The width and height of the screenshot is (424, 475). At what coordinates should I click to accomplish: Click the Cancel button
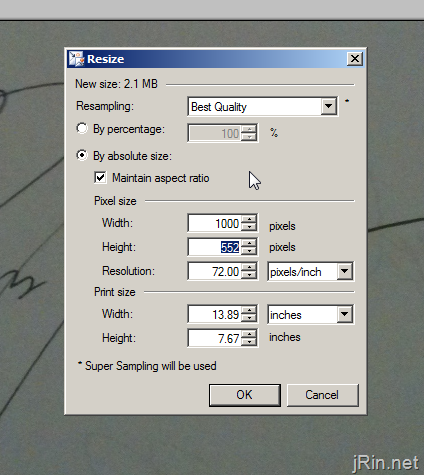[x=322, y=395]
